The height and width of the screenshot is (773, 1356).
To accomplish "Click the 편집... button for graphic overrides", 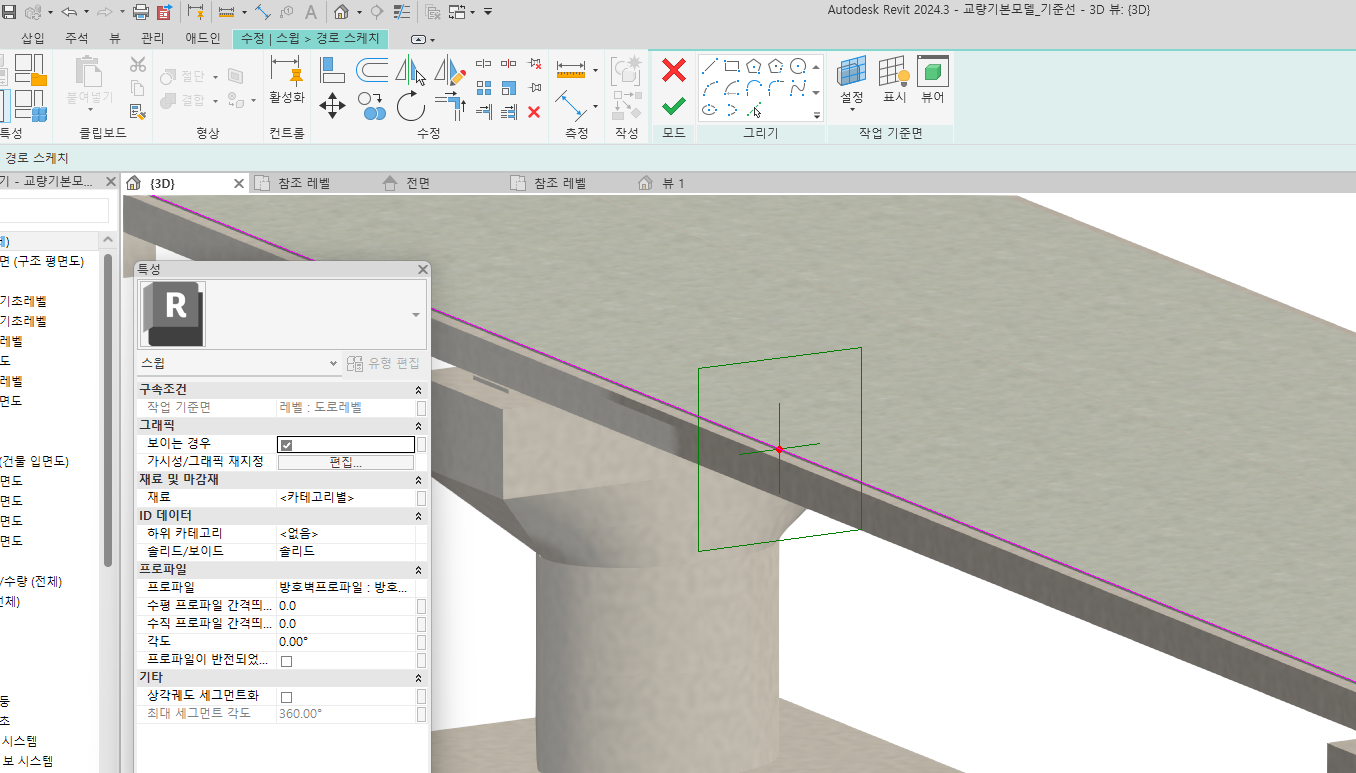I will 345,462.
